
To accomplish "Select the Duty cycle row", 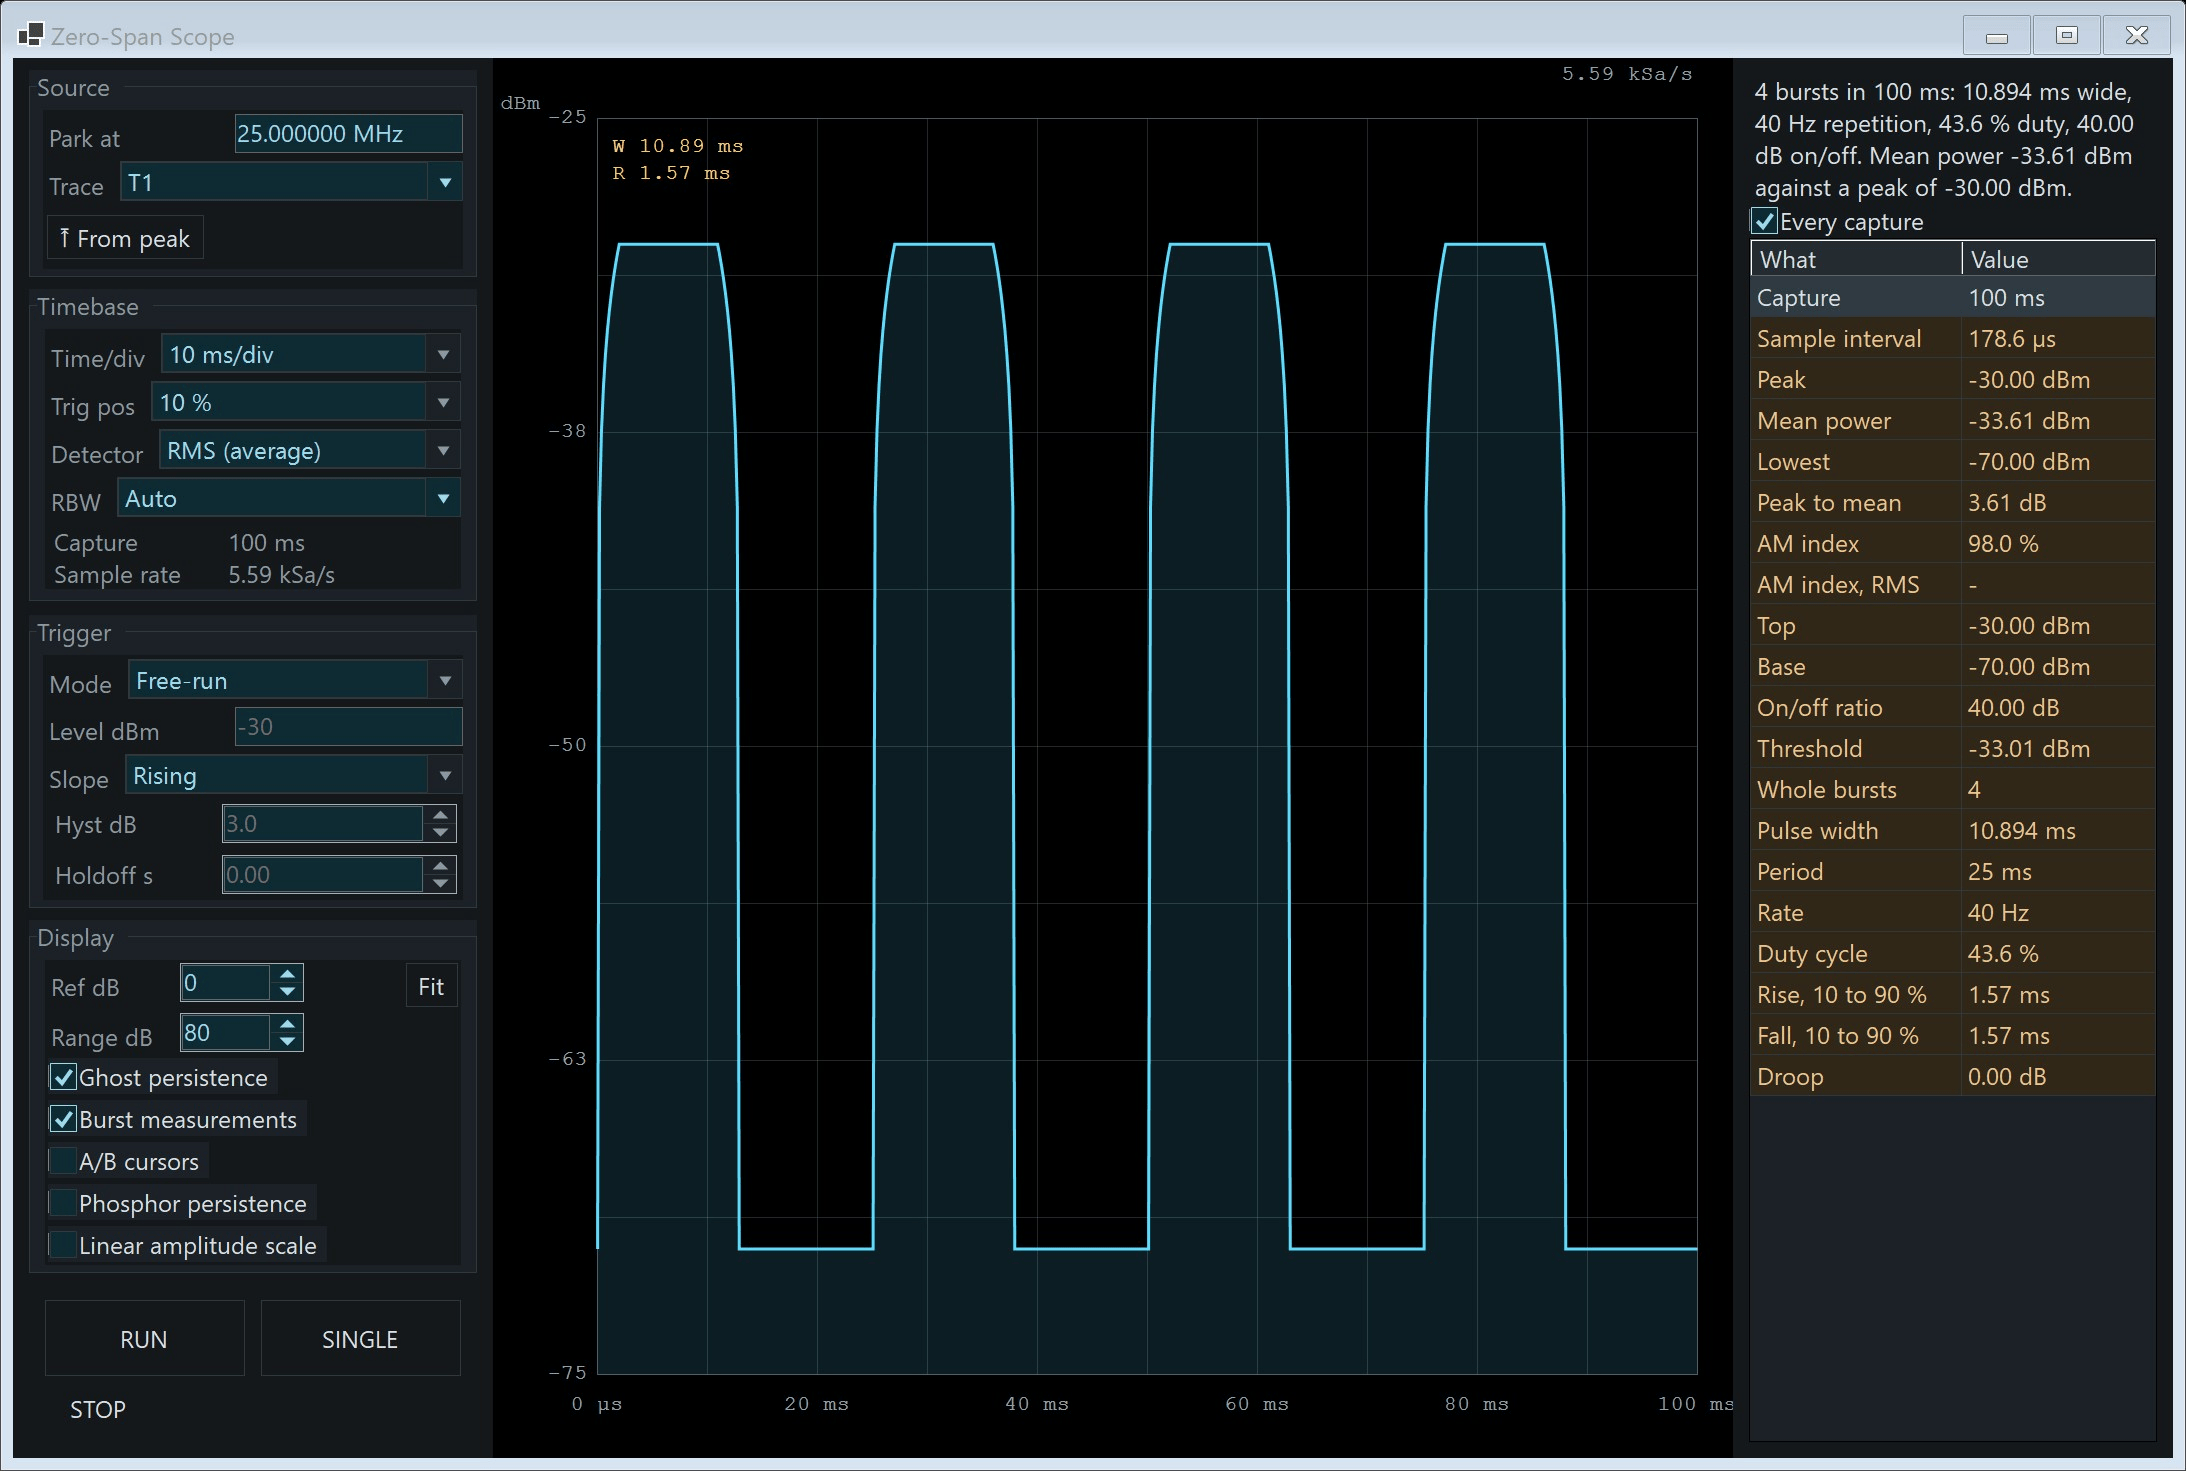I will pyautogui.click(x=1953, y=954).
